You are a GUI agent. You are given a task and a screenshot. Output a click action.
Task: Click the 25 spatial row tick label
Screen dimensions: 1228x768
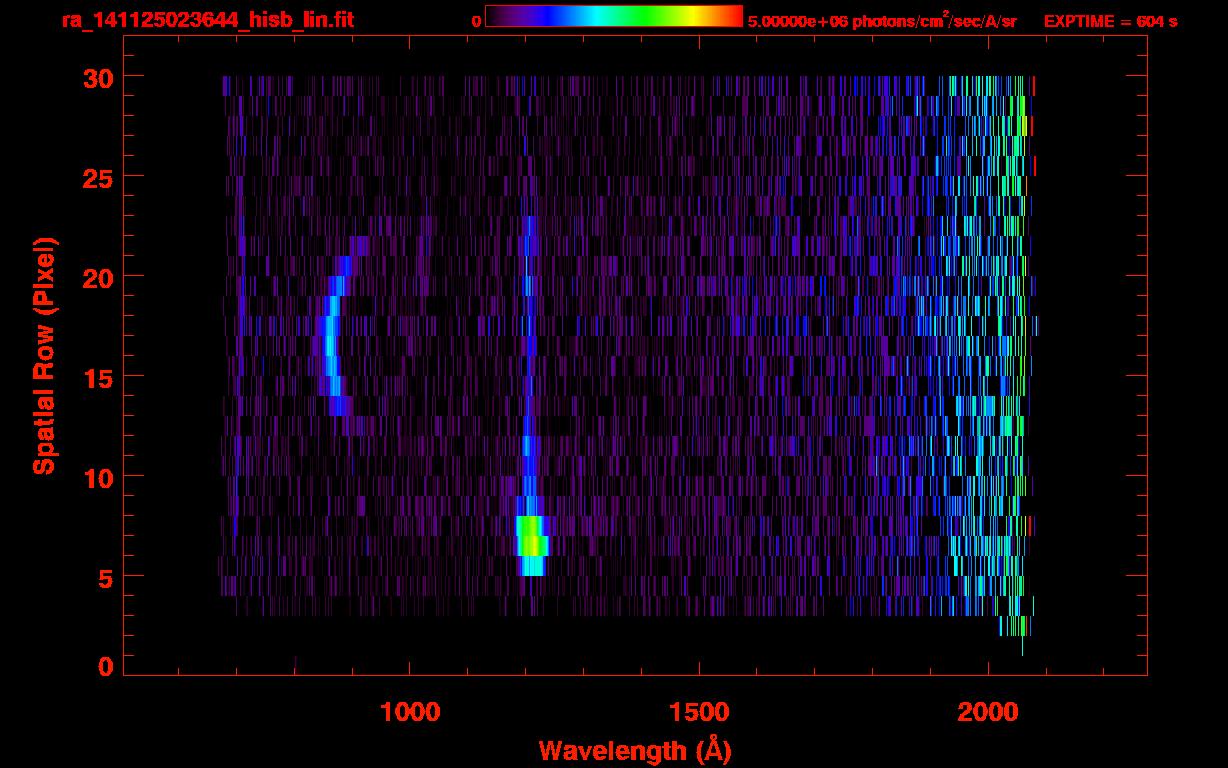point(99,177)
